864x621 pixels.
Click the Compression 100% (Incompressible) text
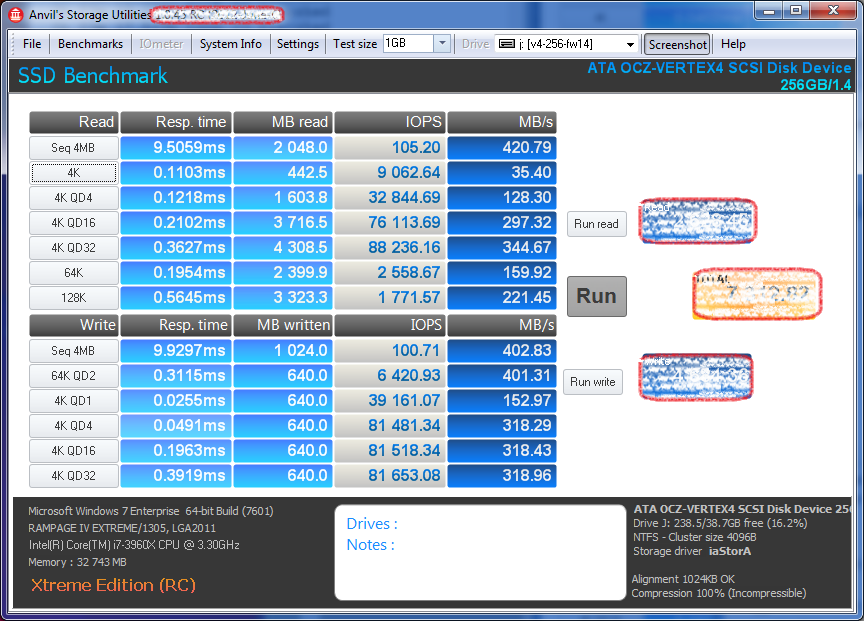click(x=719, y=593)
